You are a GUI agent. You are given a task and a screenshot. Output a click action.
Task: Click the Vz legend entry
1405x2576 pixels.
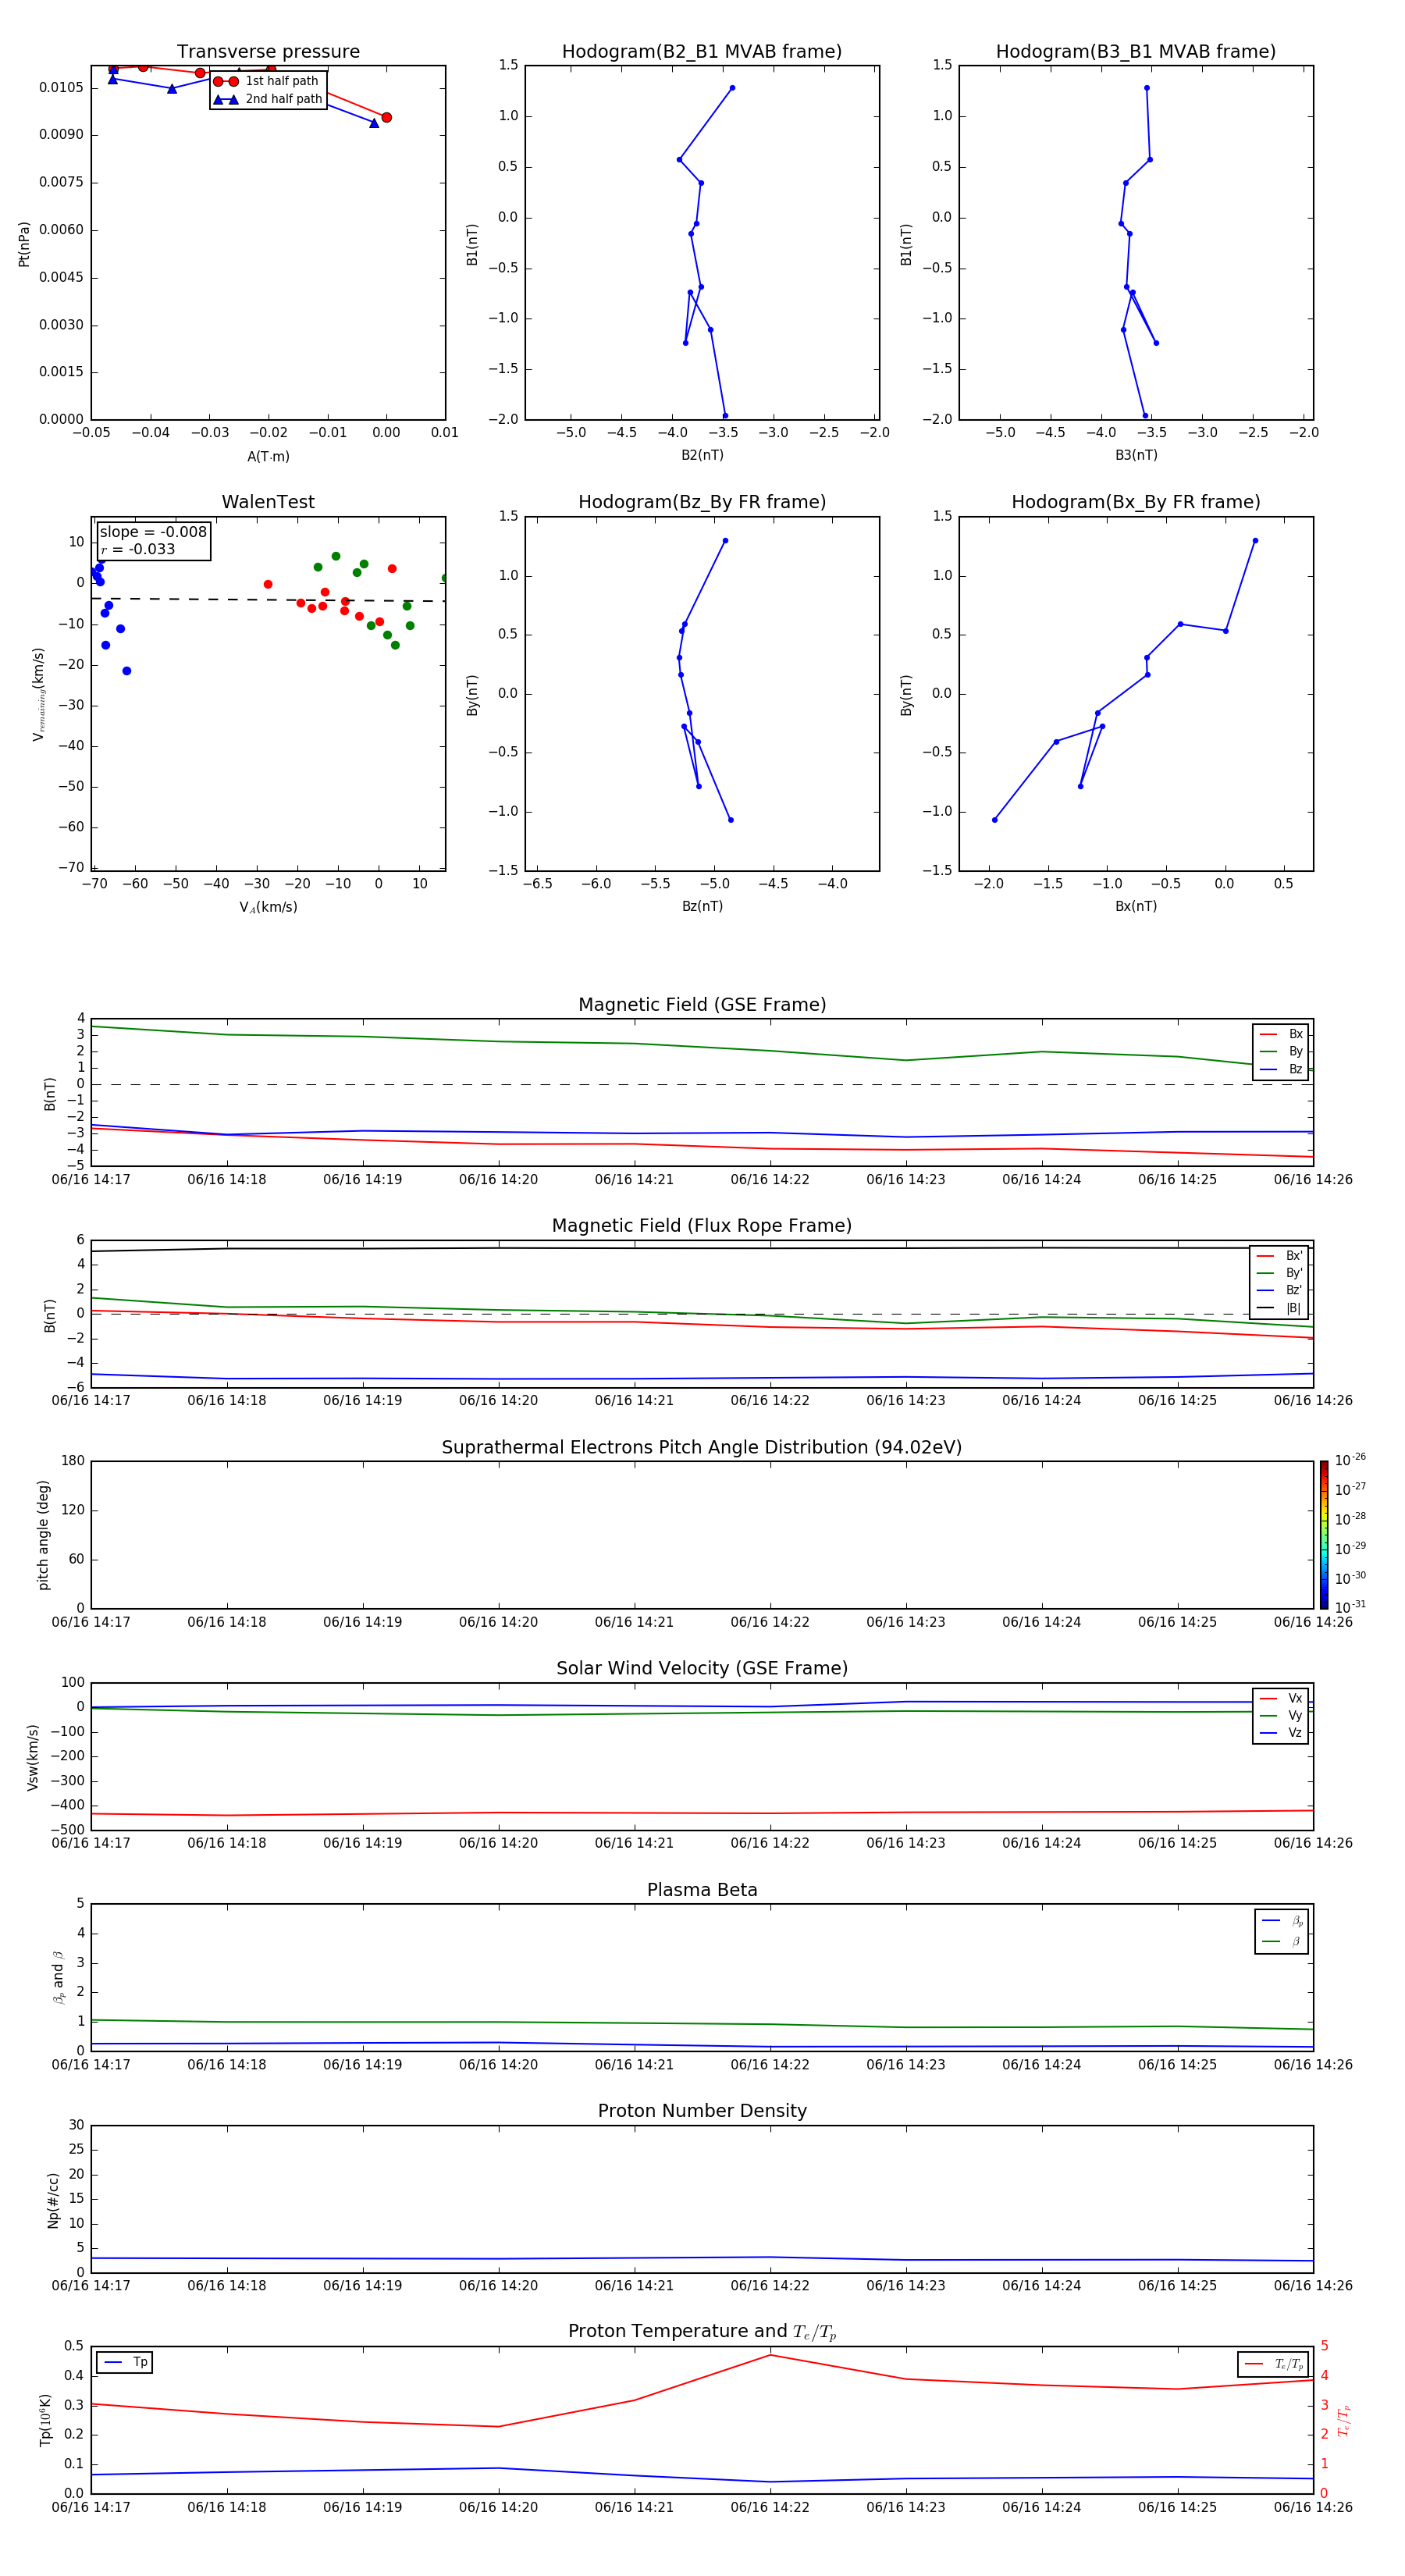(1281, 1733)
